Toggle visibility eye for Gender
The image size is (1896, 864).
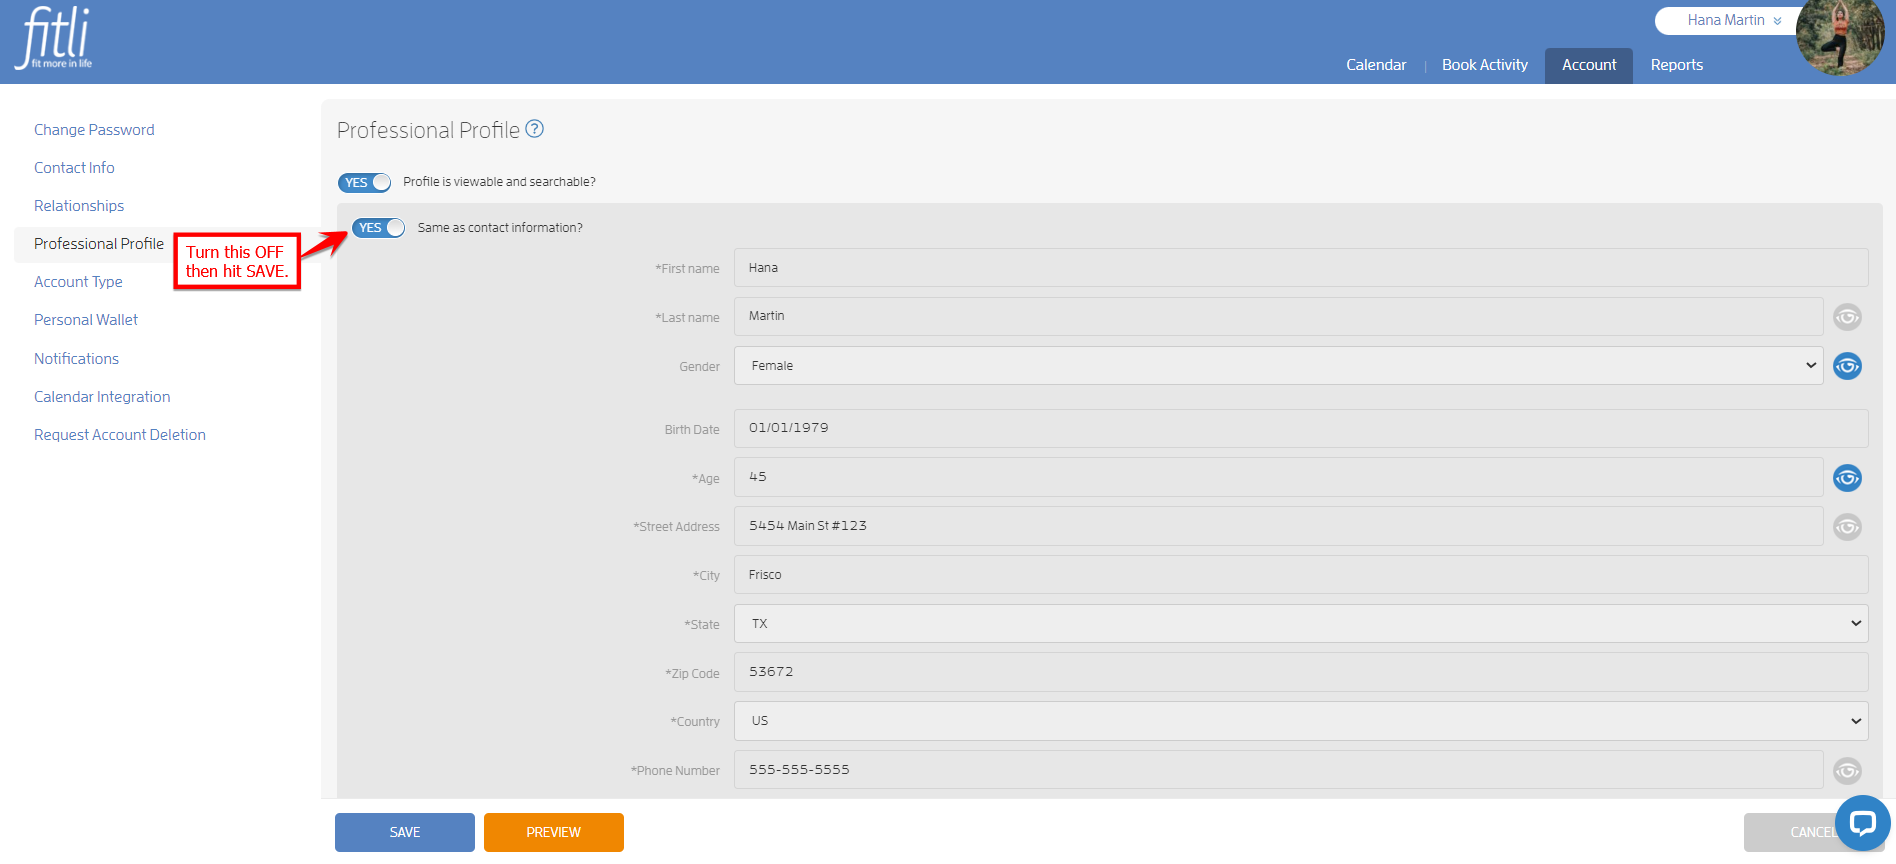(1847, 366)
